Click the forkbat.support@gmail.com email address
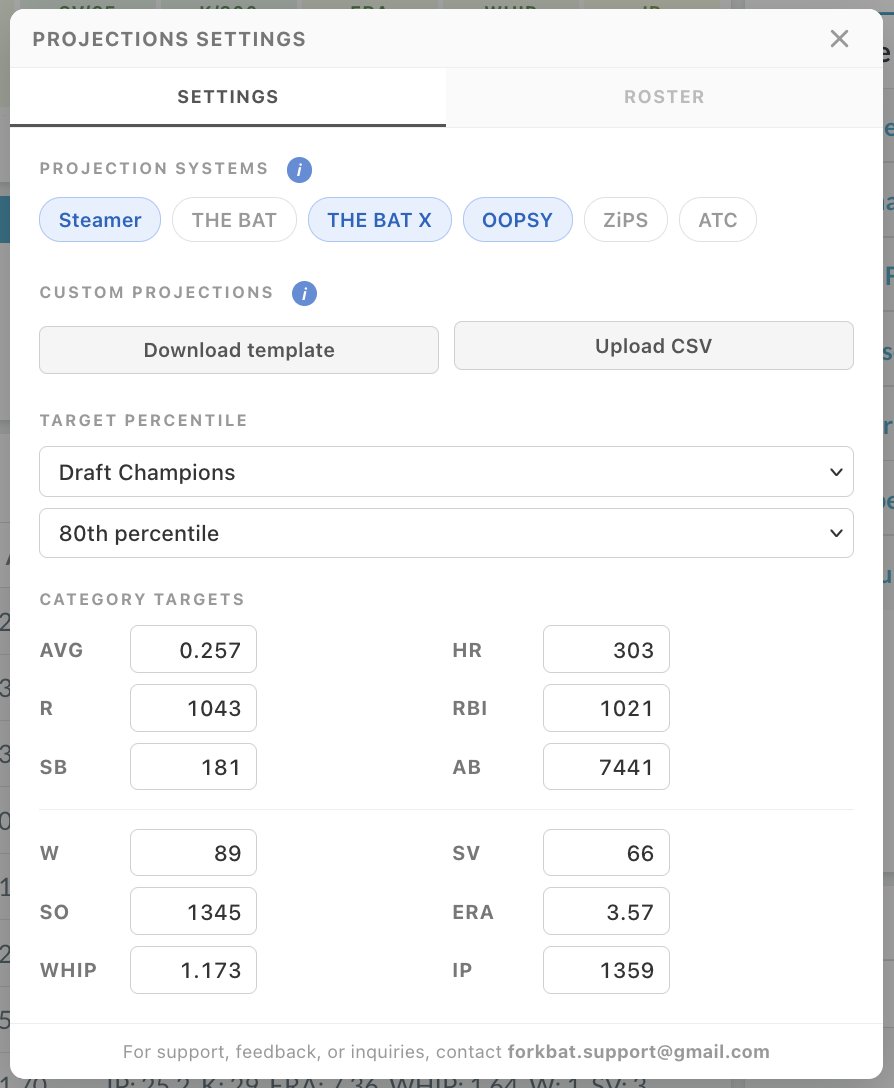 click(639, 1052)
